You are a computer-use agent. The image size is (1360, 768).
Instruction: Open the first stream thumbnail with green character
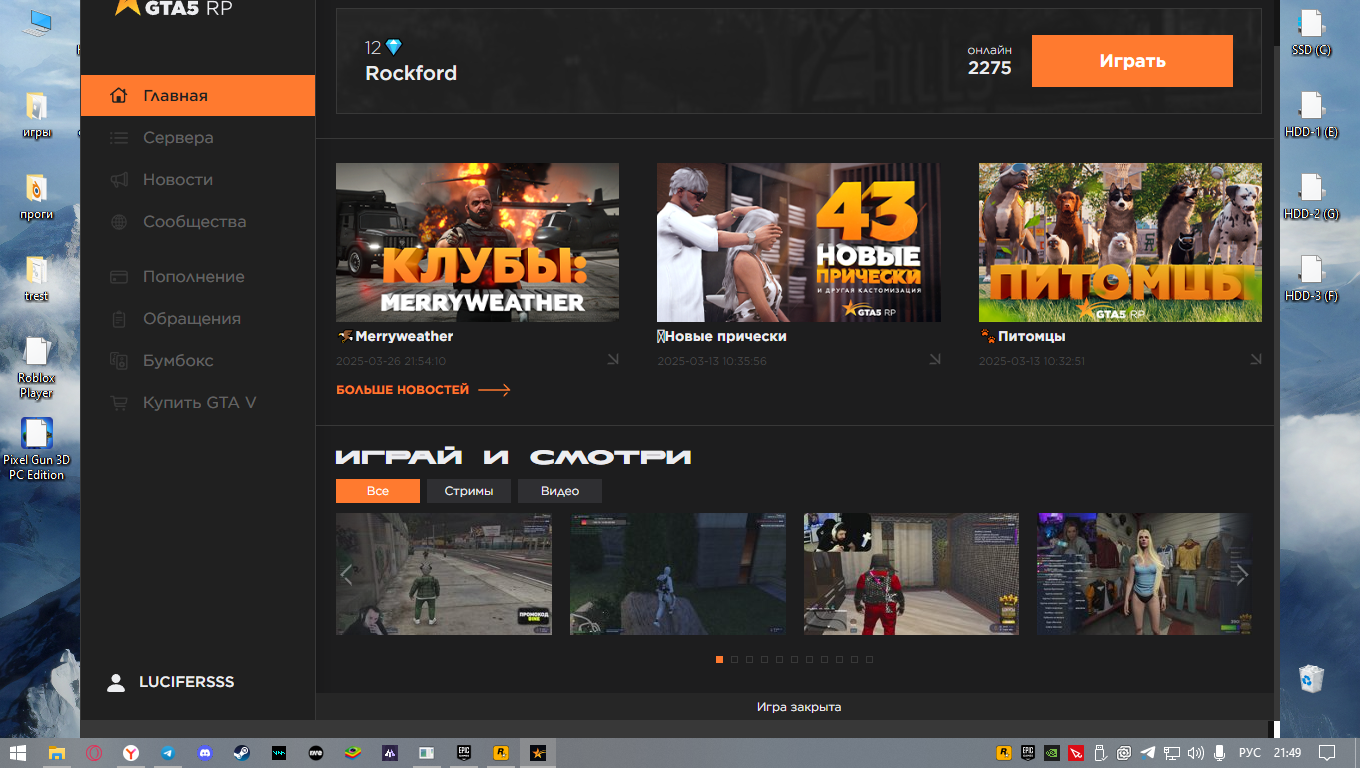tap(444, 574)
